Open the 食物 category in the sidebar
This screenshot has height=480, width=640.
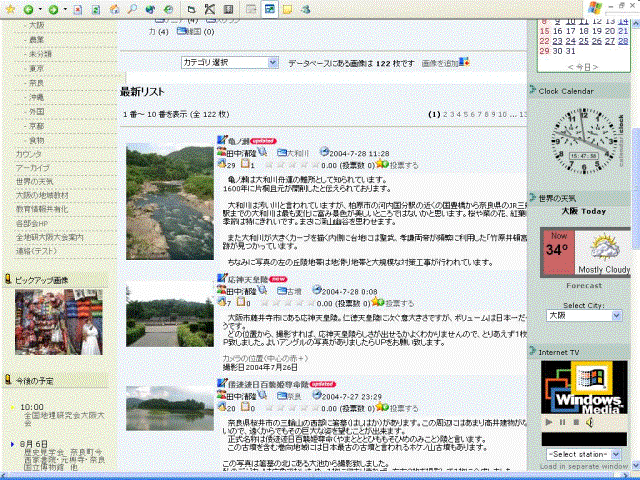[36, 140]
